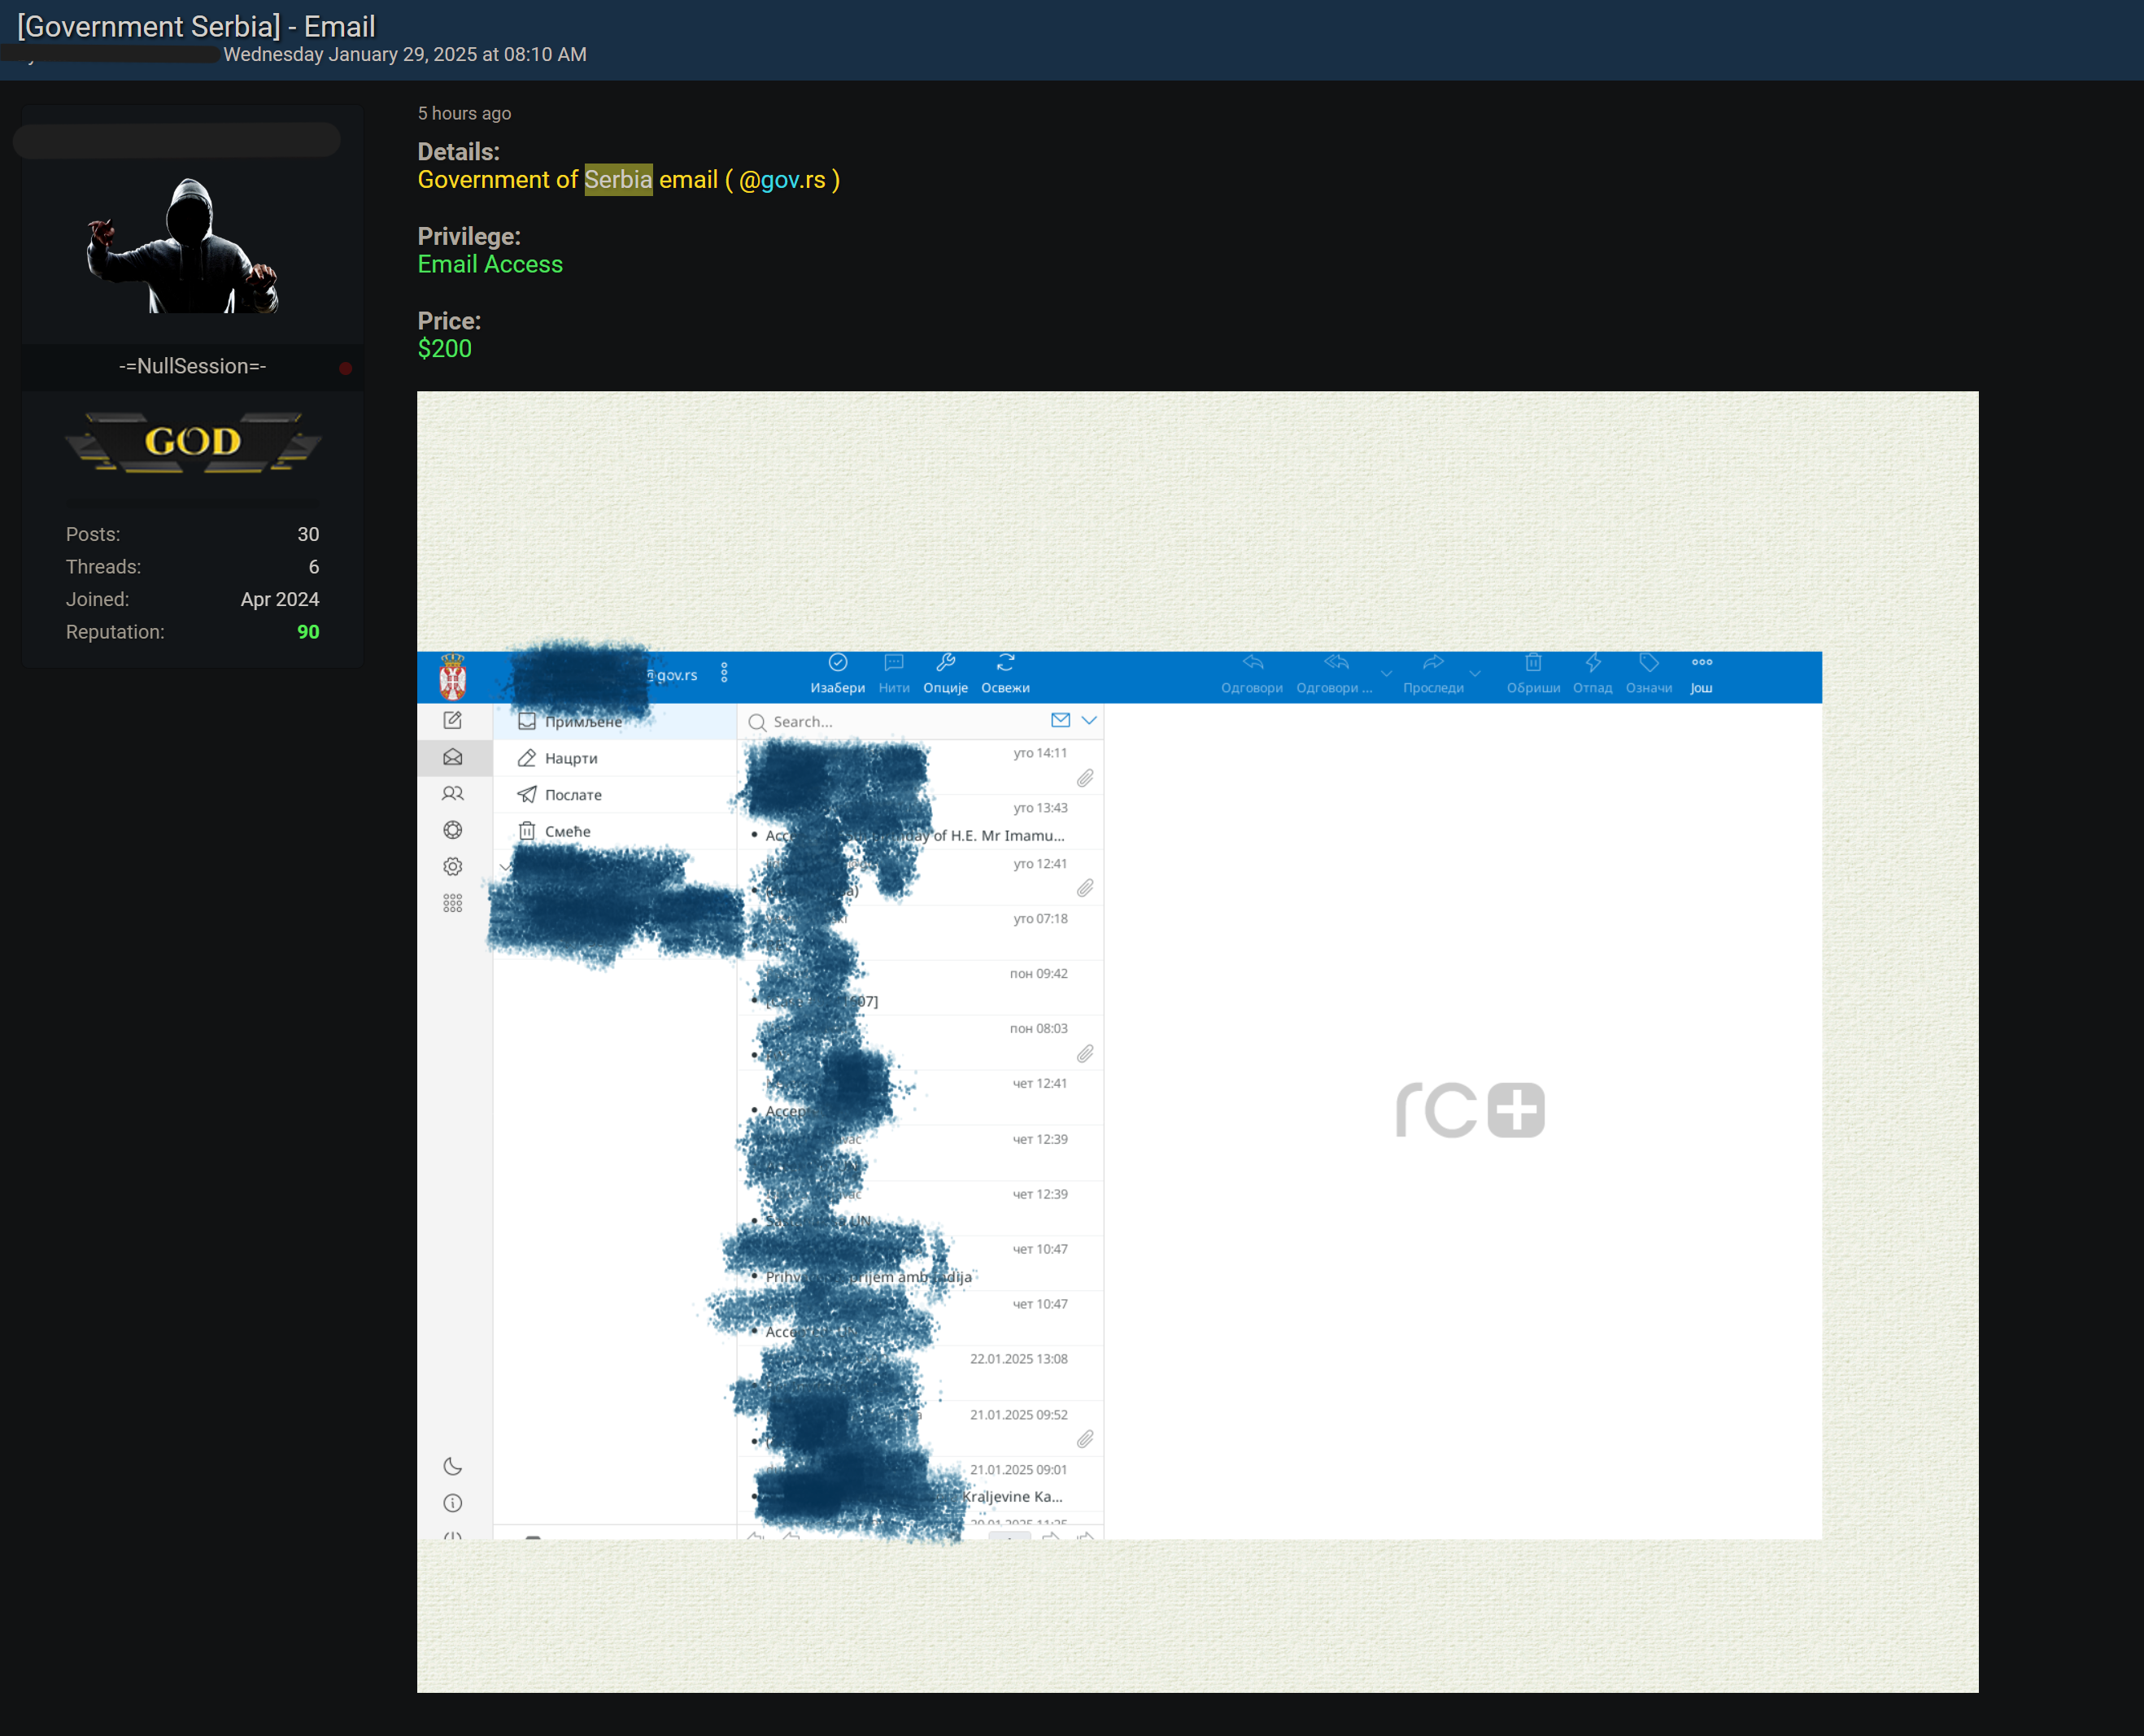Open the message dated чет 12:41
The height and width of the screenshot is (1736, 2144).
point(920,1098)
